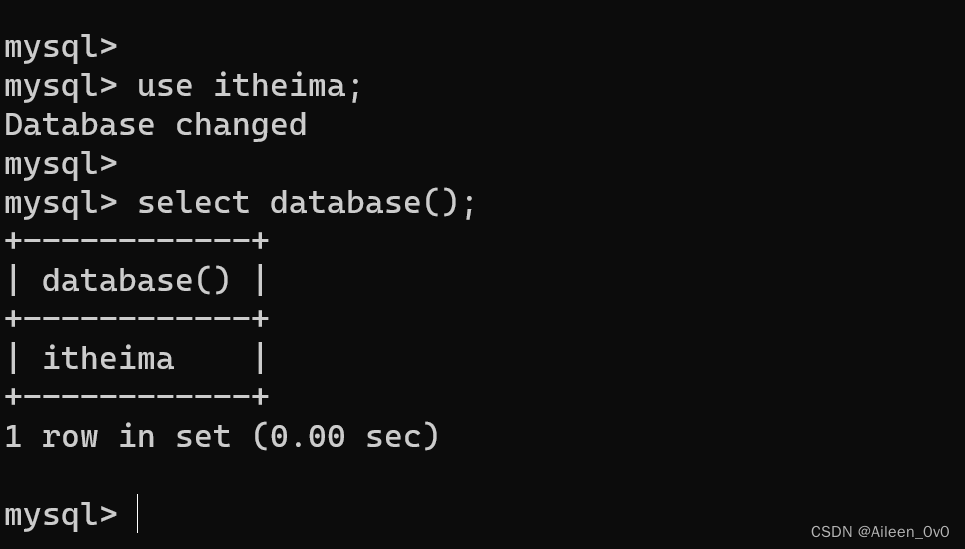The image size is (965, 549).
Task: Click the bottom border line of the result table
Action: [136, 397]
